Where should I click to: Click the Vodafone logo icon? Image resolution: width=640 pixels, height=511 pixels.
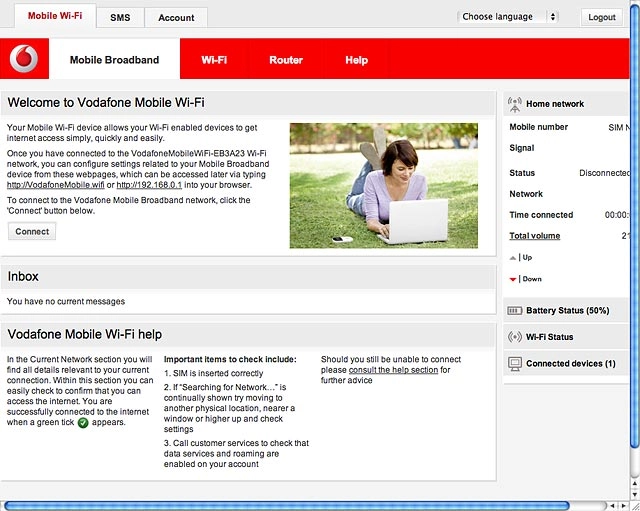pos(24,59)
